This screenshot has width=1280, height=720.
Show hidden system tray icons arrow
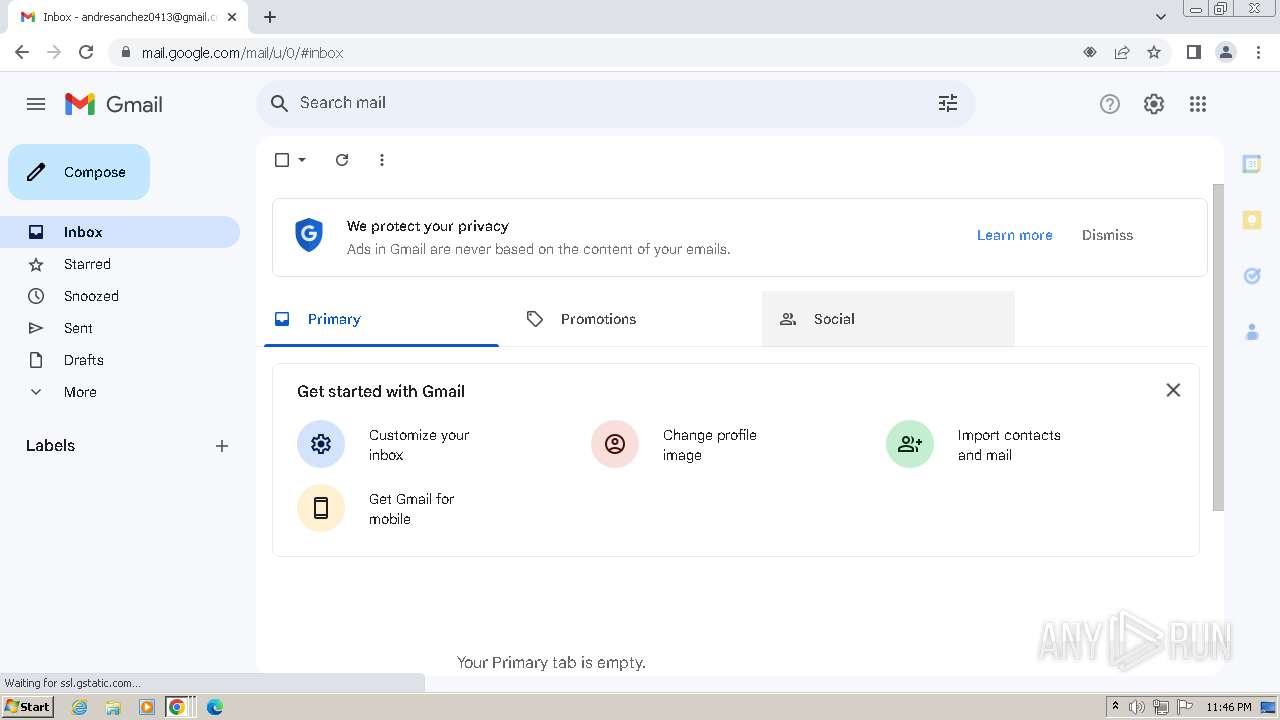[x=1115, y=707]
